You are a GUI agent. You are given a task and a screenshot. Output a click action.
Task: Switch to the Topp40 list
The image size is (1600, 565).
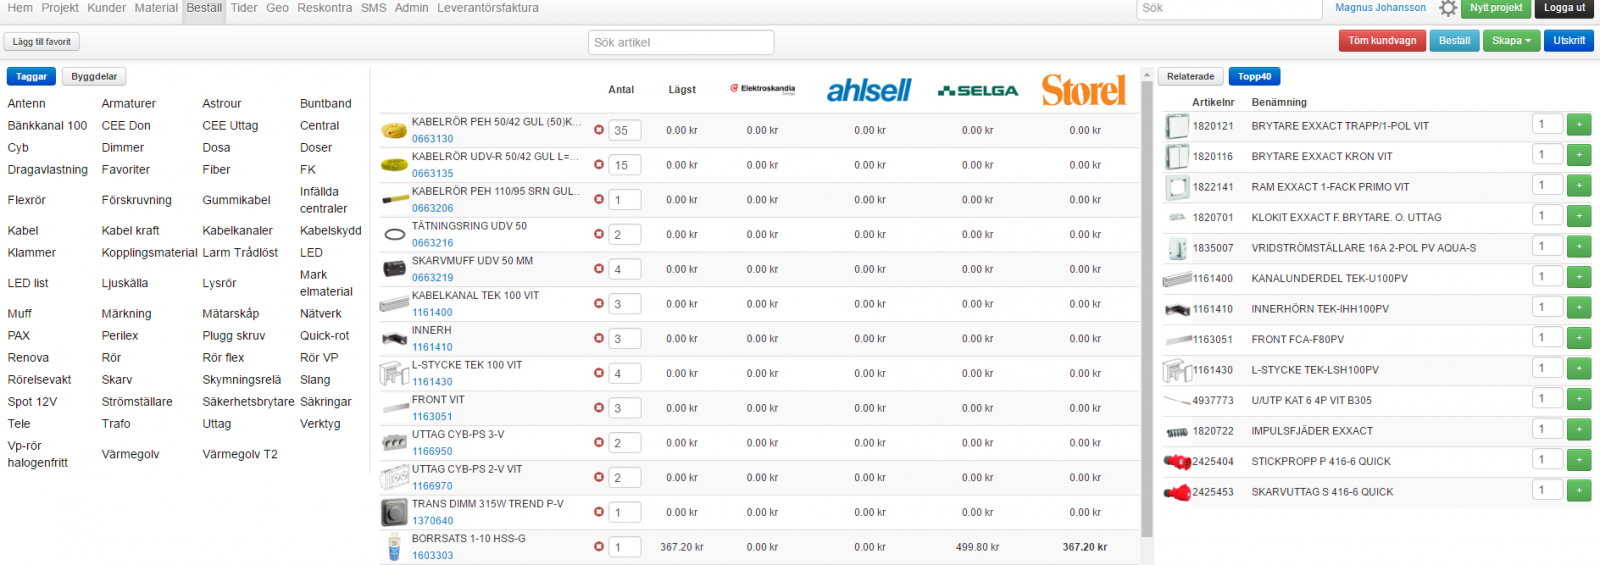1254,77
